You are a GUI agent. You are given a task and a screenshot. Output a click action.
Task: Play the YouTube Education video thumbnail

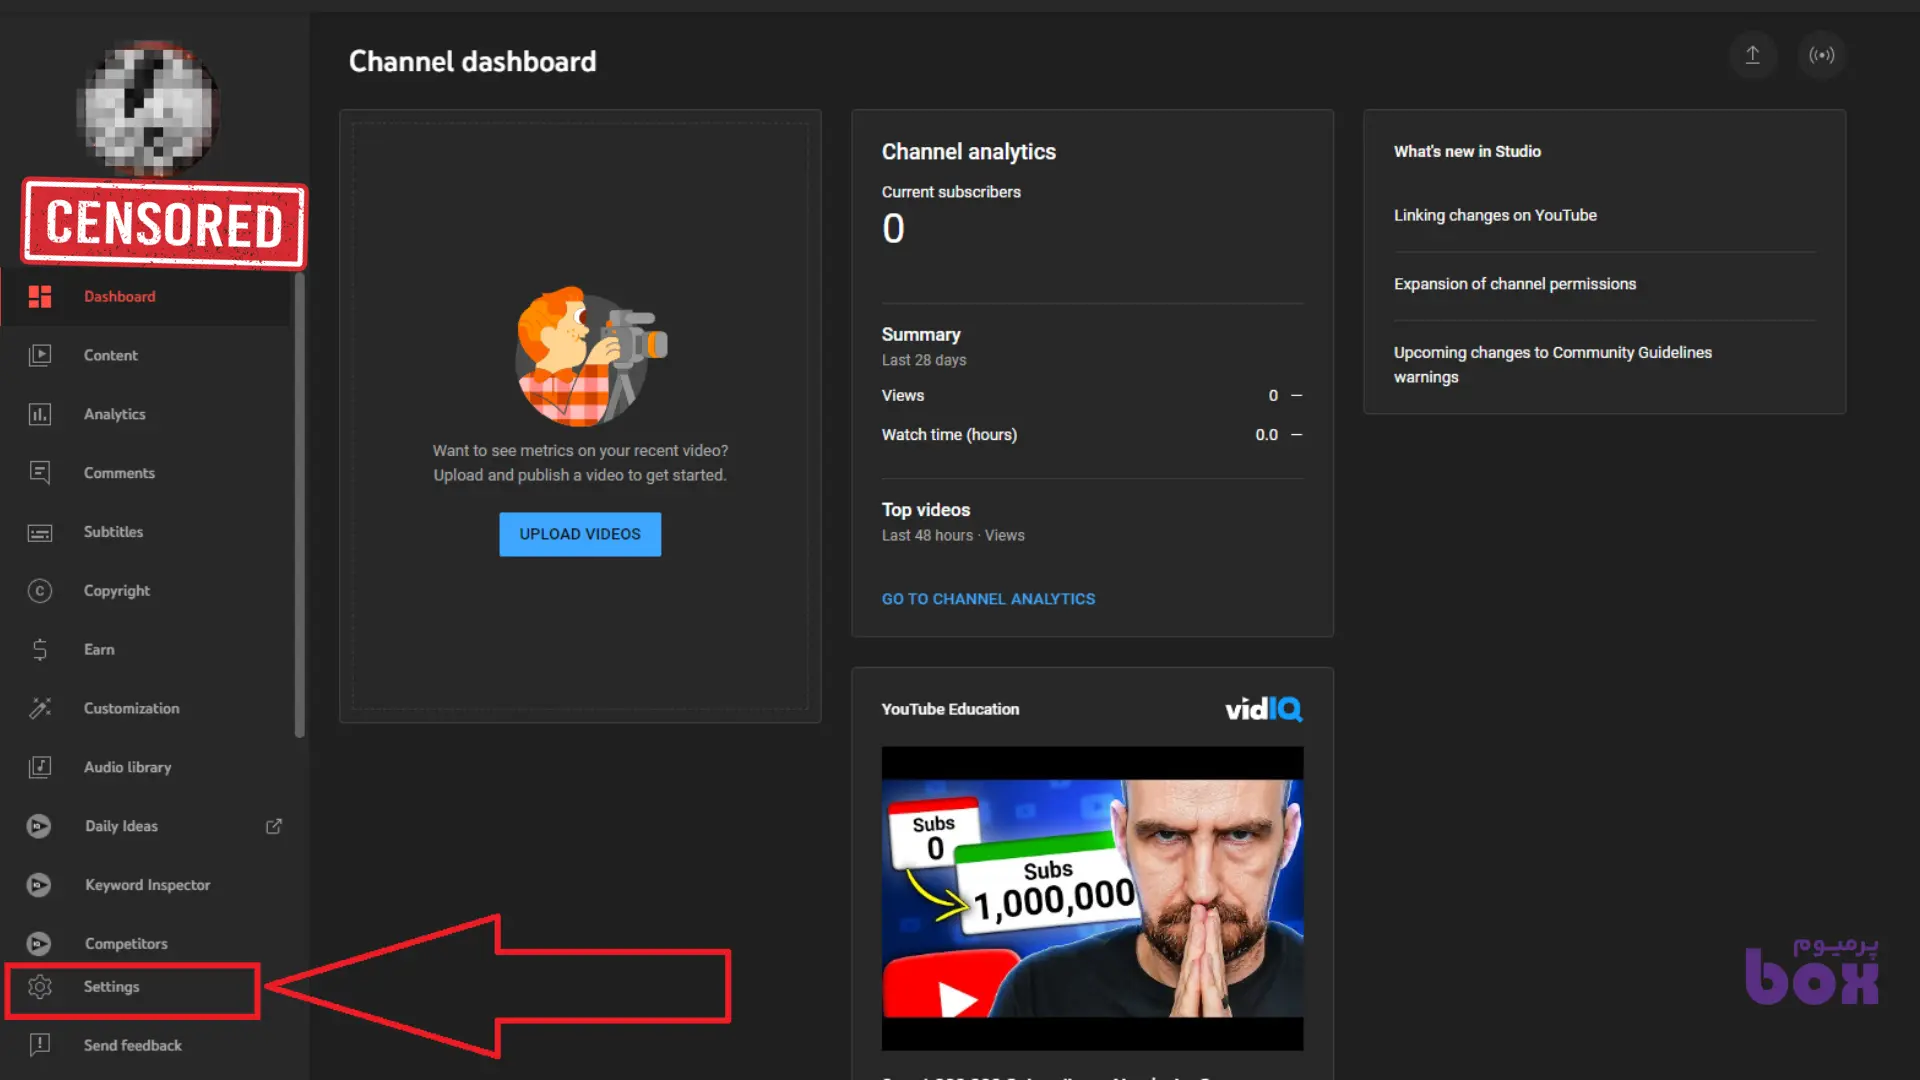(1092, 898)
